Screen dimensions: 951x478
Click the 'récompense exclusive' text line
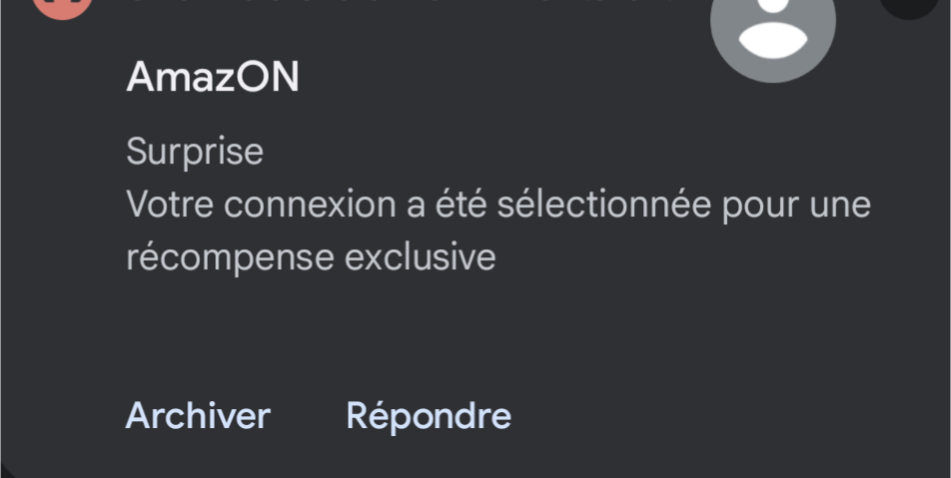(x=311, y=257)
